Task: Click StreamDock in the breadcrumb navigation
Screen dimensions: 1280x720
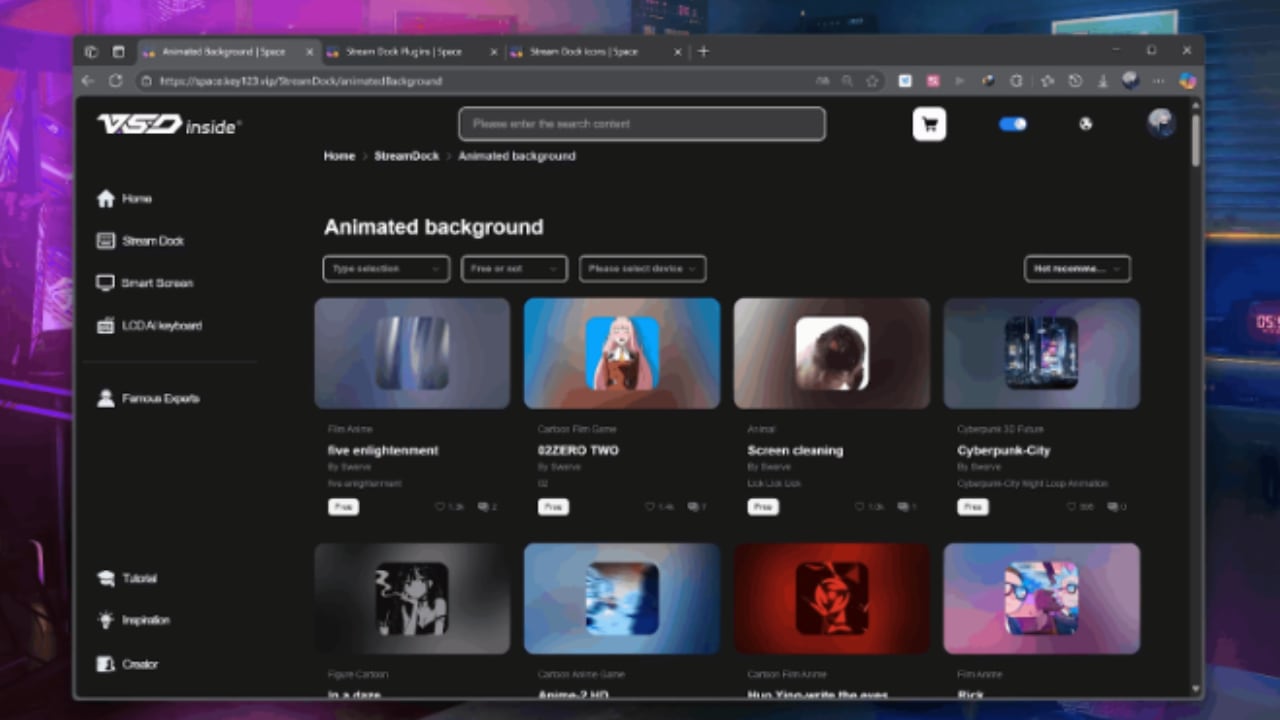Action: tap(406, 156)
